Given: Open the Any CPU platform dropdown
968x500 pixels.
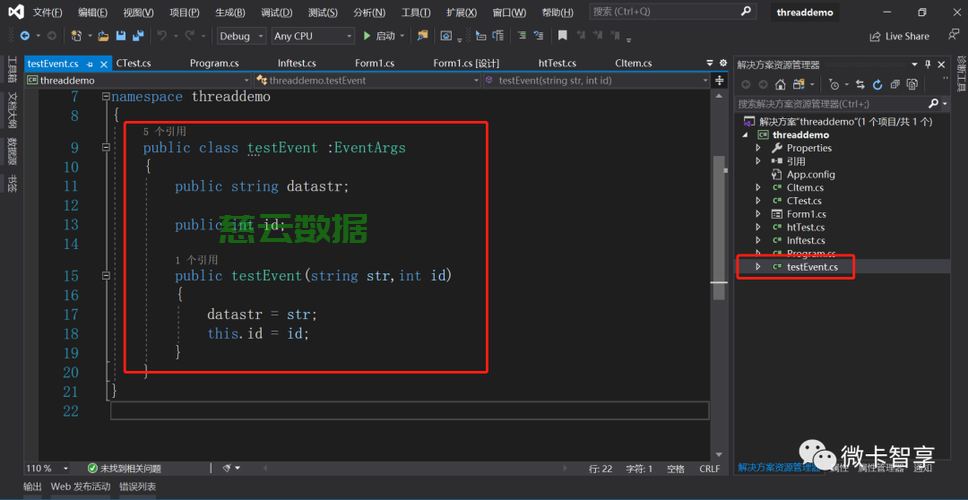Looking at the screenshot, I should point(313,36).
